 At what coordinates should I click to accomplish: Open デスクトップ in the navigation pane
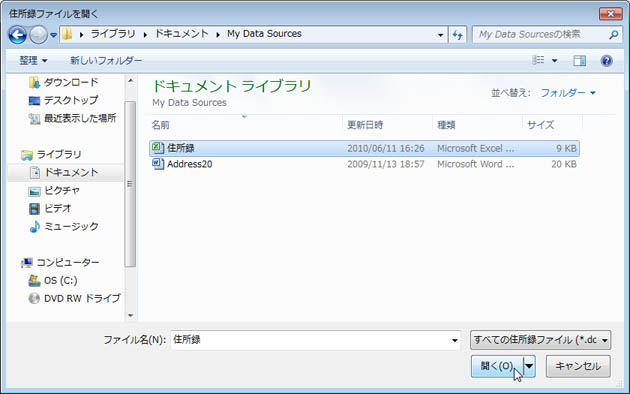click(71, 100)
